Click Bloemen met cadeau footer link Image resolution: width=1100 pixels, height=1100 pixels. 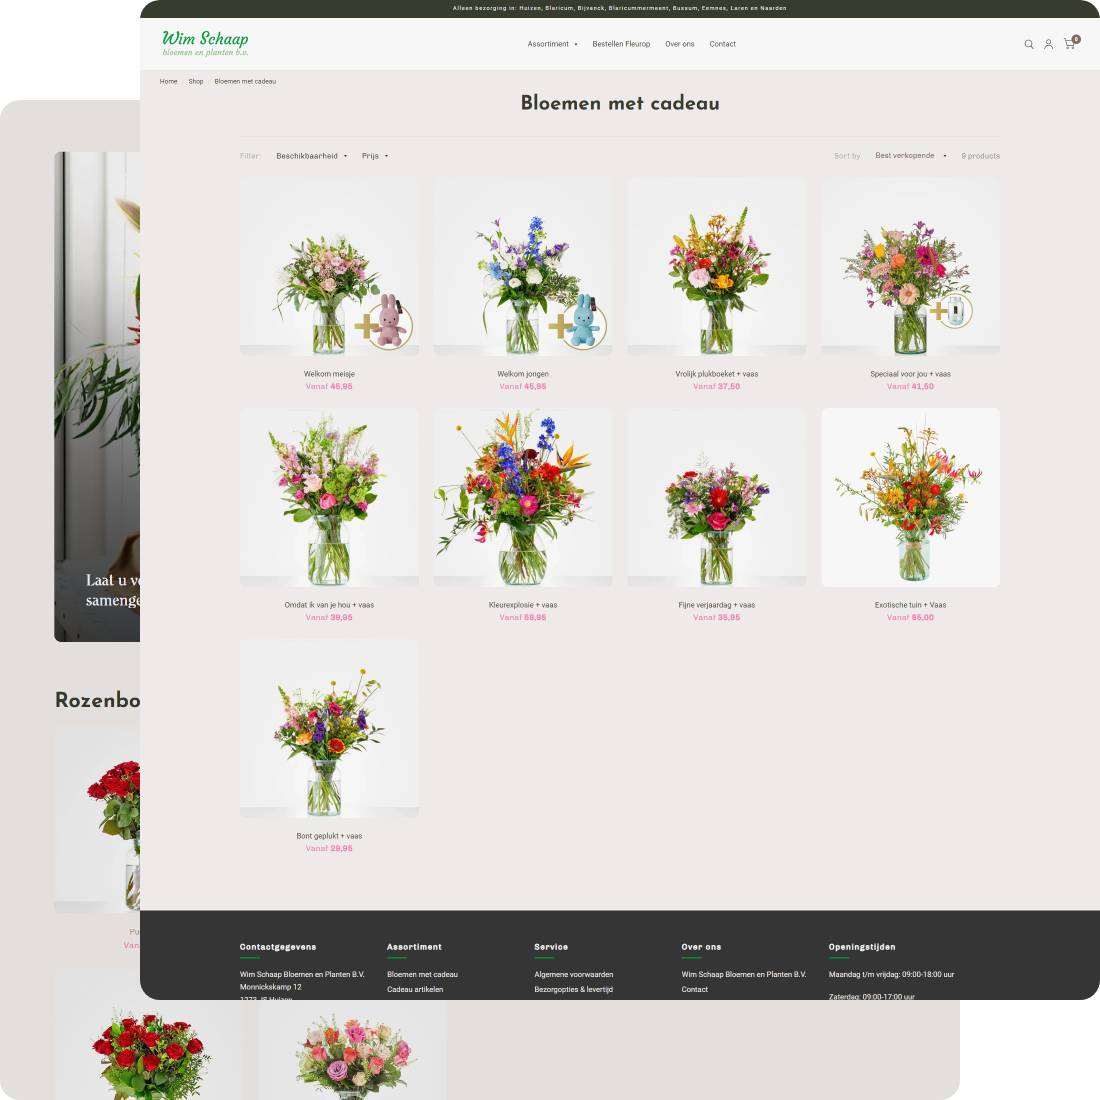(x=422, y=974)
